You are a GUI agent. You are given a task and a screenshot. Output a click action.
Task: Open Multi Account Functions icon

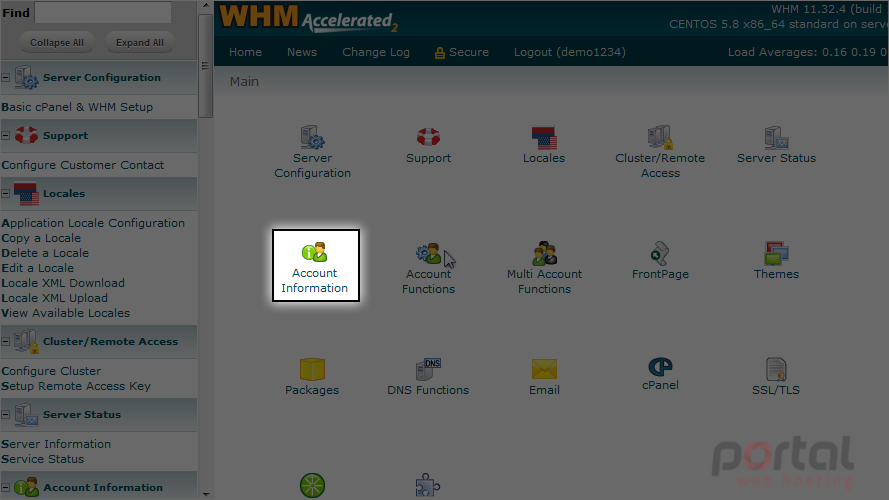coord(545,253)
